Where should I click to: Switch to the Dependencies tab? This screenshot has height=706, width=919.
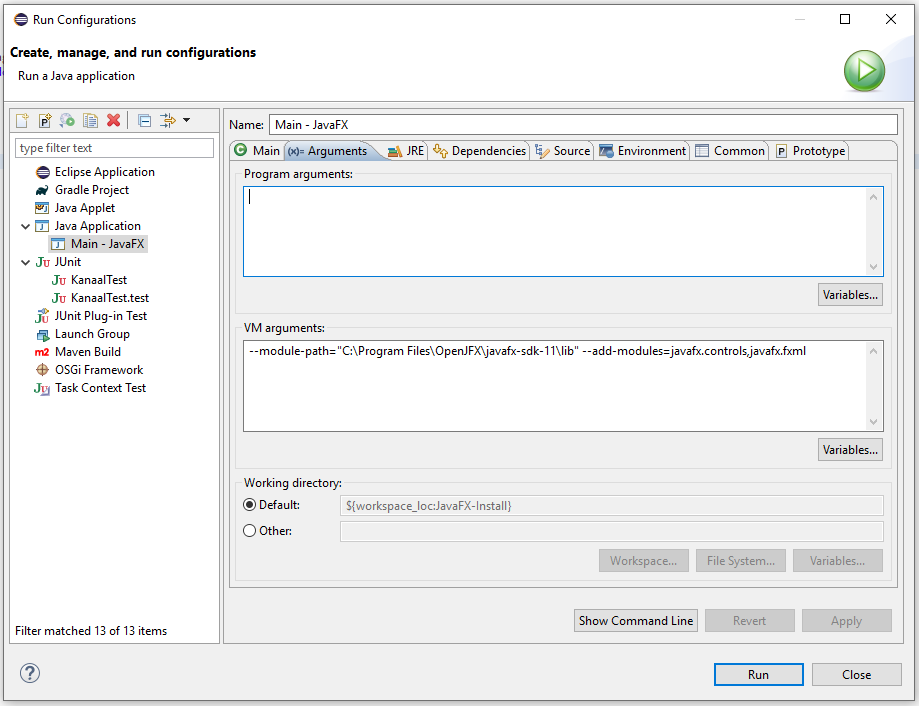[x=479, y=151]
